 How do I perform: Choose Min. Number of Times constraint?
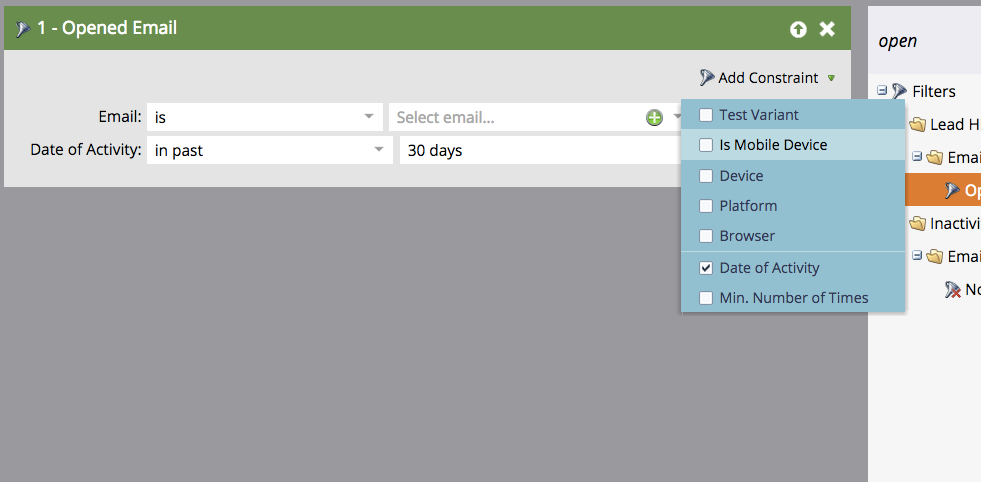click(793, 298)
